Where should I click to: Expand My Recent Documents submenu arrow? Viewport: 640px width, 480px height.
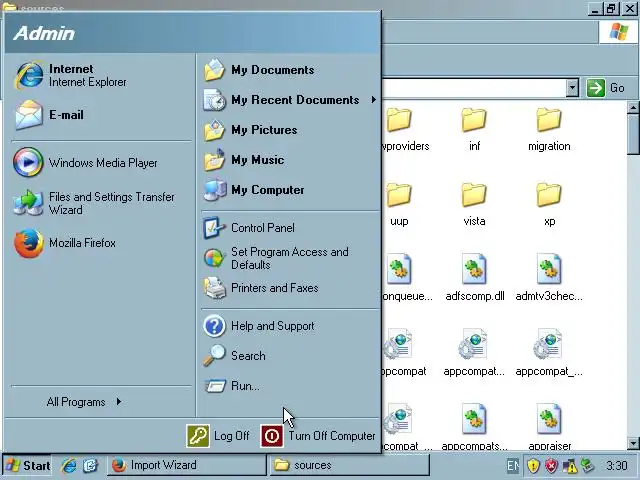pos(373,100)
